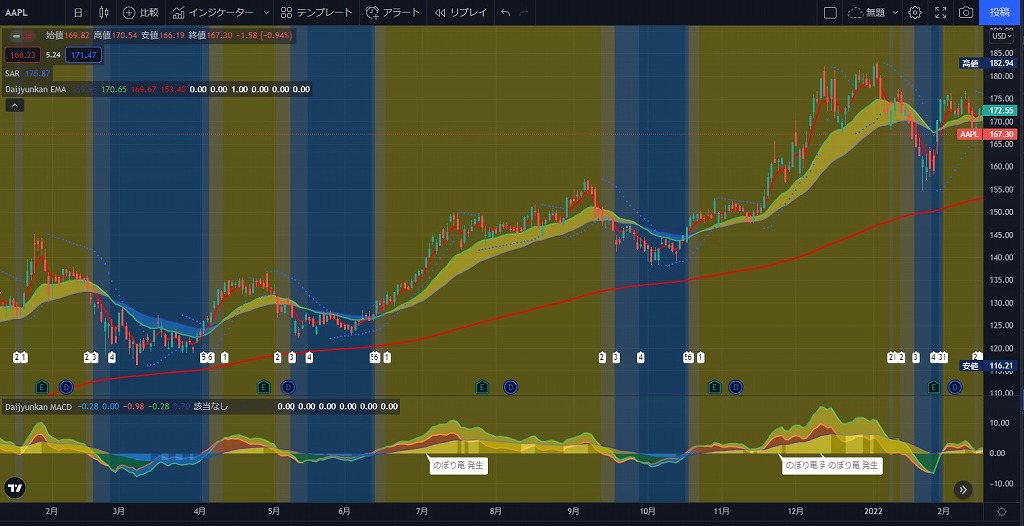The image size is (1024, 526).
Task: Click the 比較 compare symbol button
Action: pyautogui.click(x=140, y=13)
